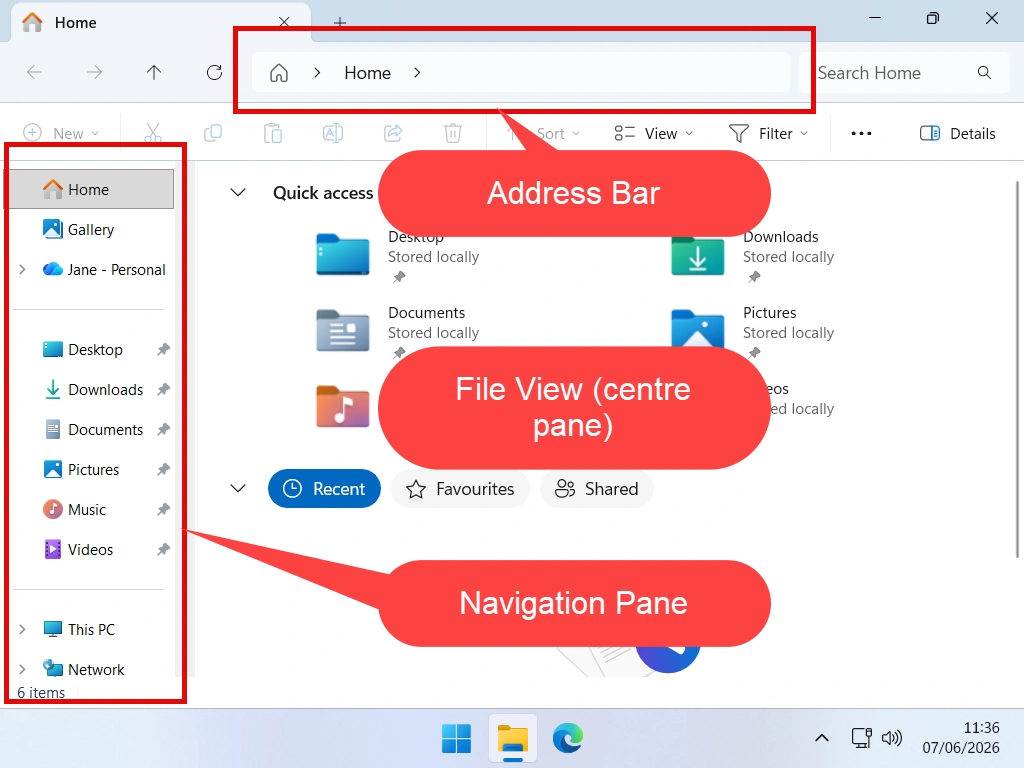Collapse the Quick access section
The height and width of the screenshot is (768, 1024).
(x=238, y=193)
